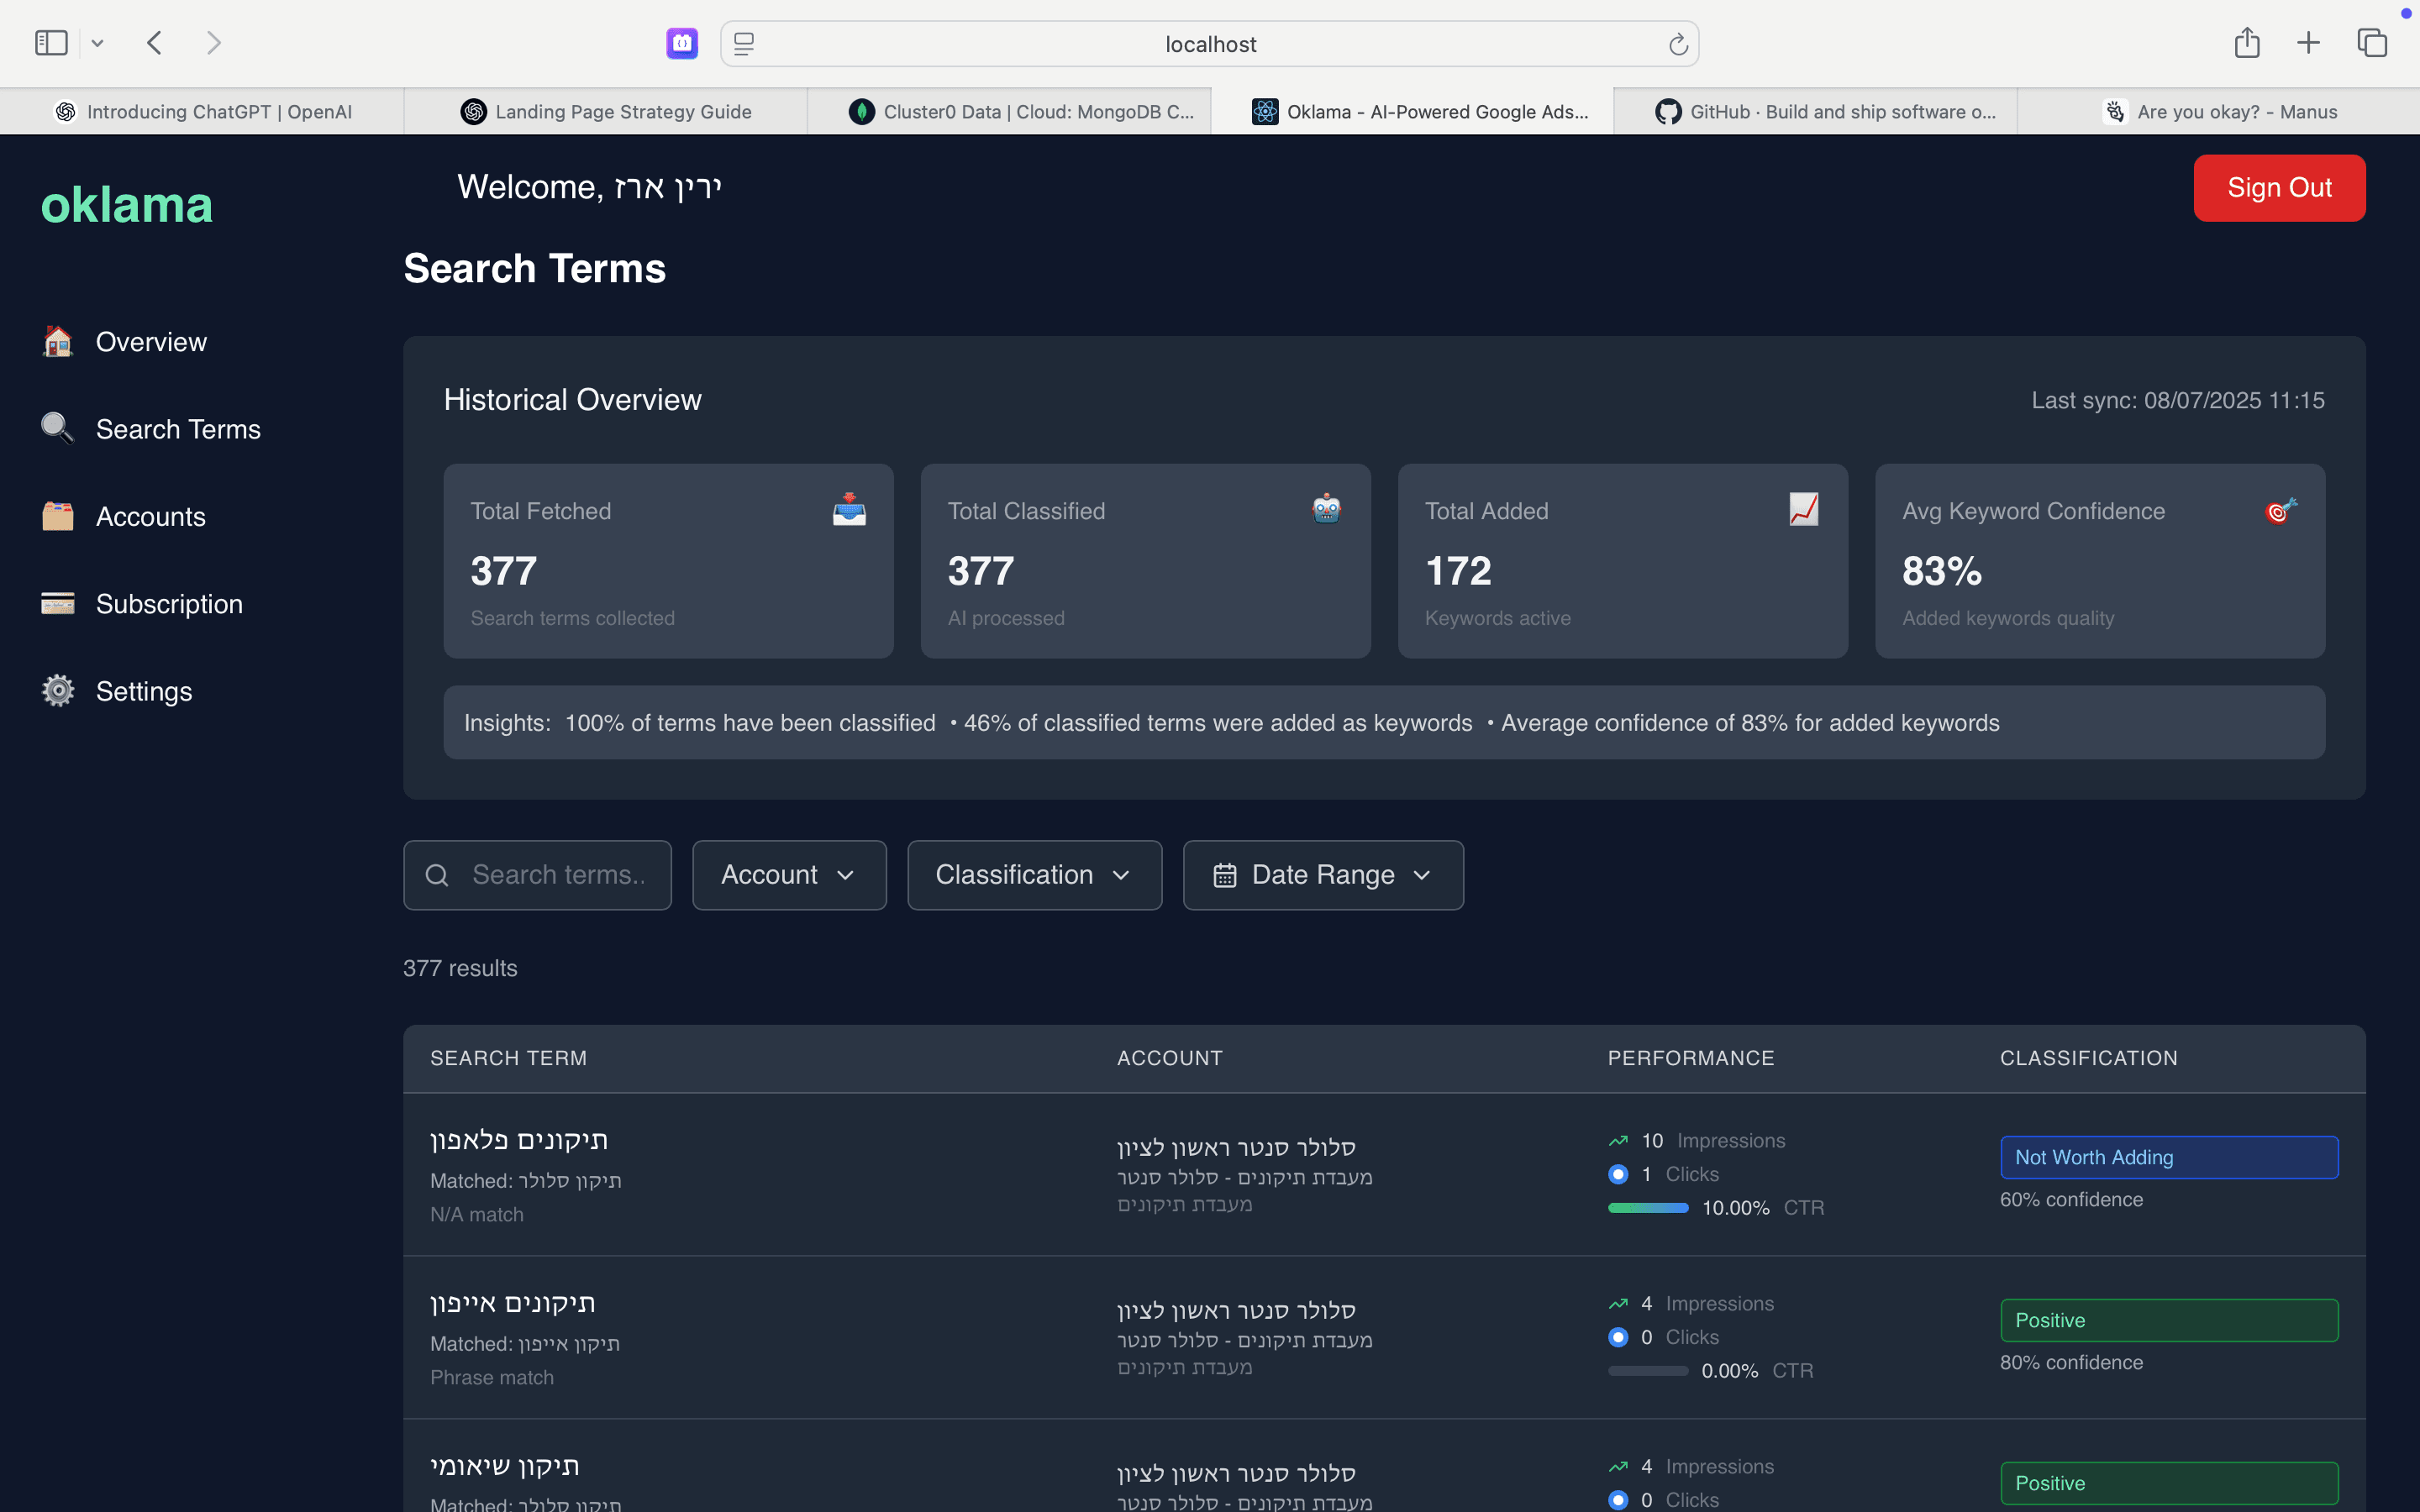
Task: Click the Search Terms magnifier icon
Action: pyautogui.click(x=58, y=429)
